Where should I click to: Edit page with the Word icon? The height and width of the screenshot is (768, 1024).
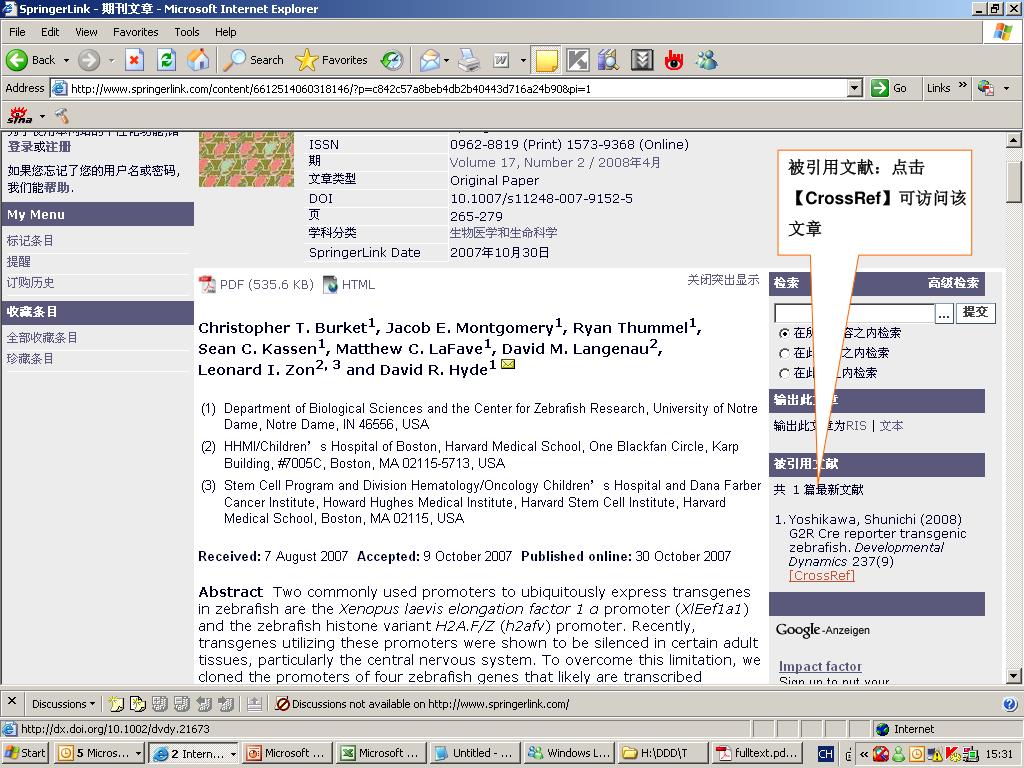[x=501, y=60]
